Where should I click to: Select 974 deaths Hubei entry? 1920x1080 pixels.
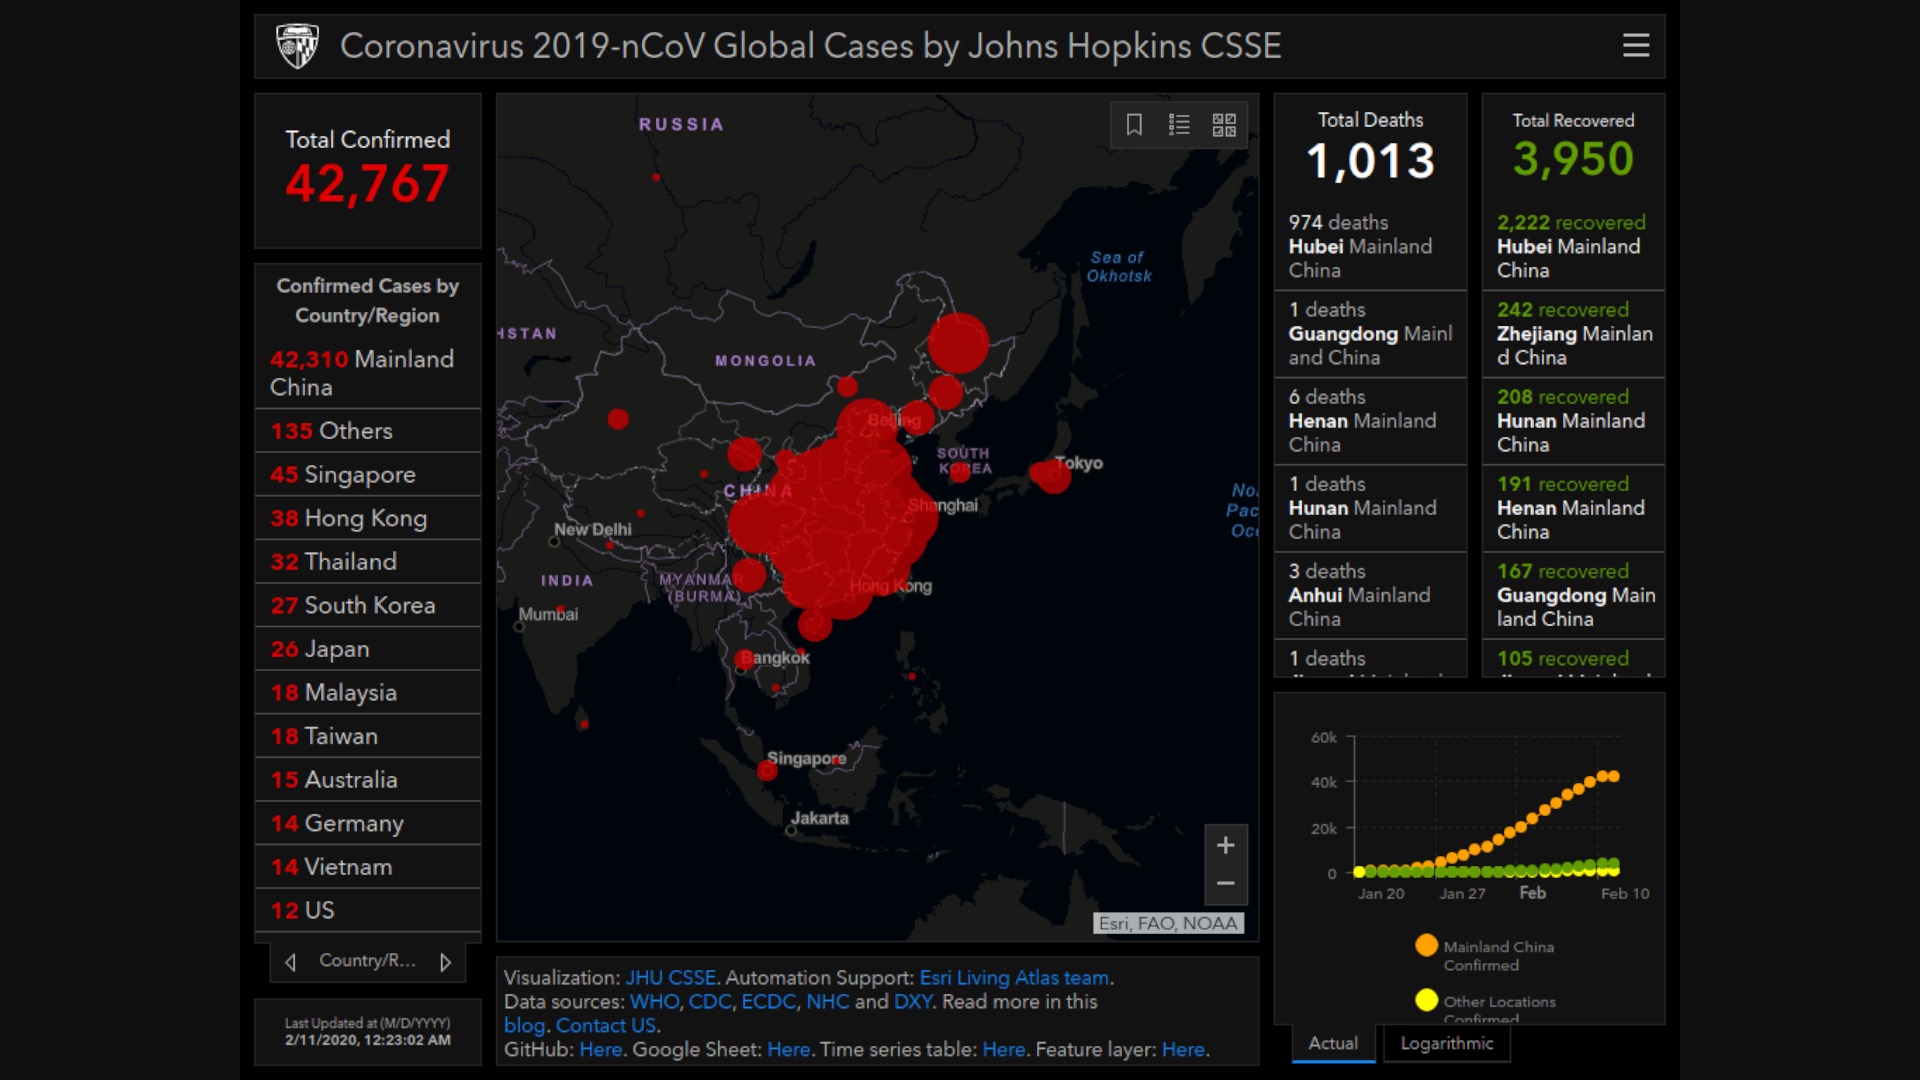click(1370, 246)
